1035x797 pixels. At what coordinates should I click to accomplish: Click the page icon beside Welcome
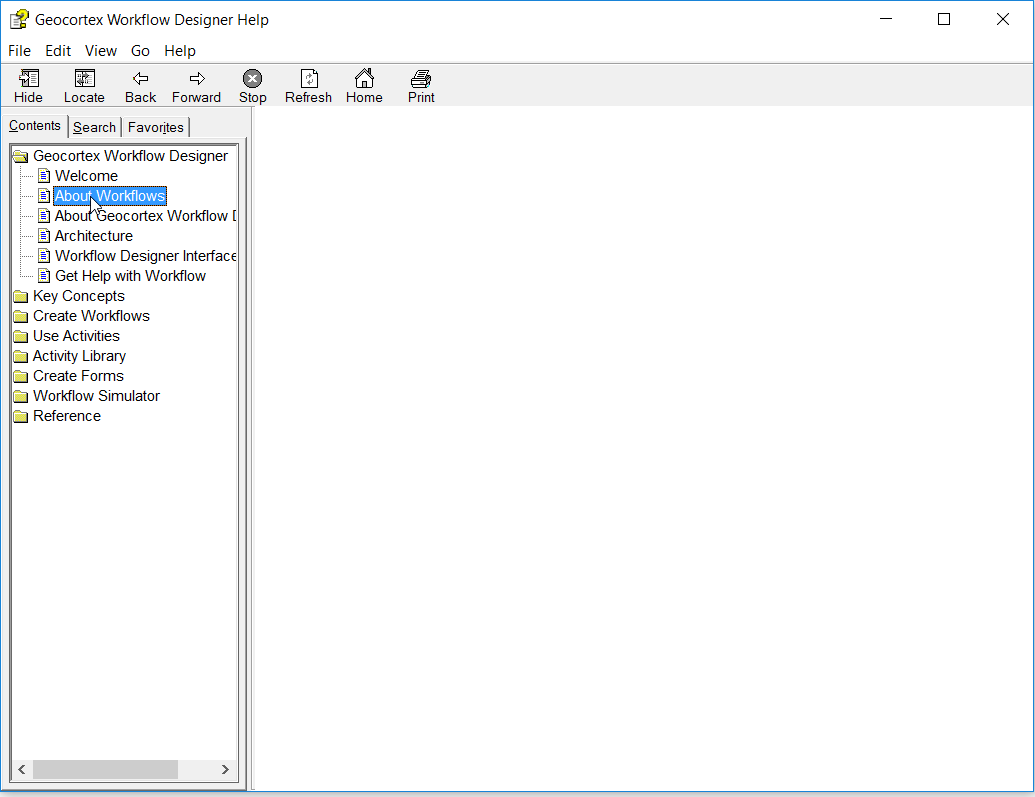click(44, 176)
